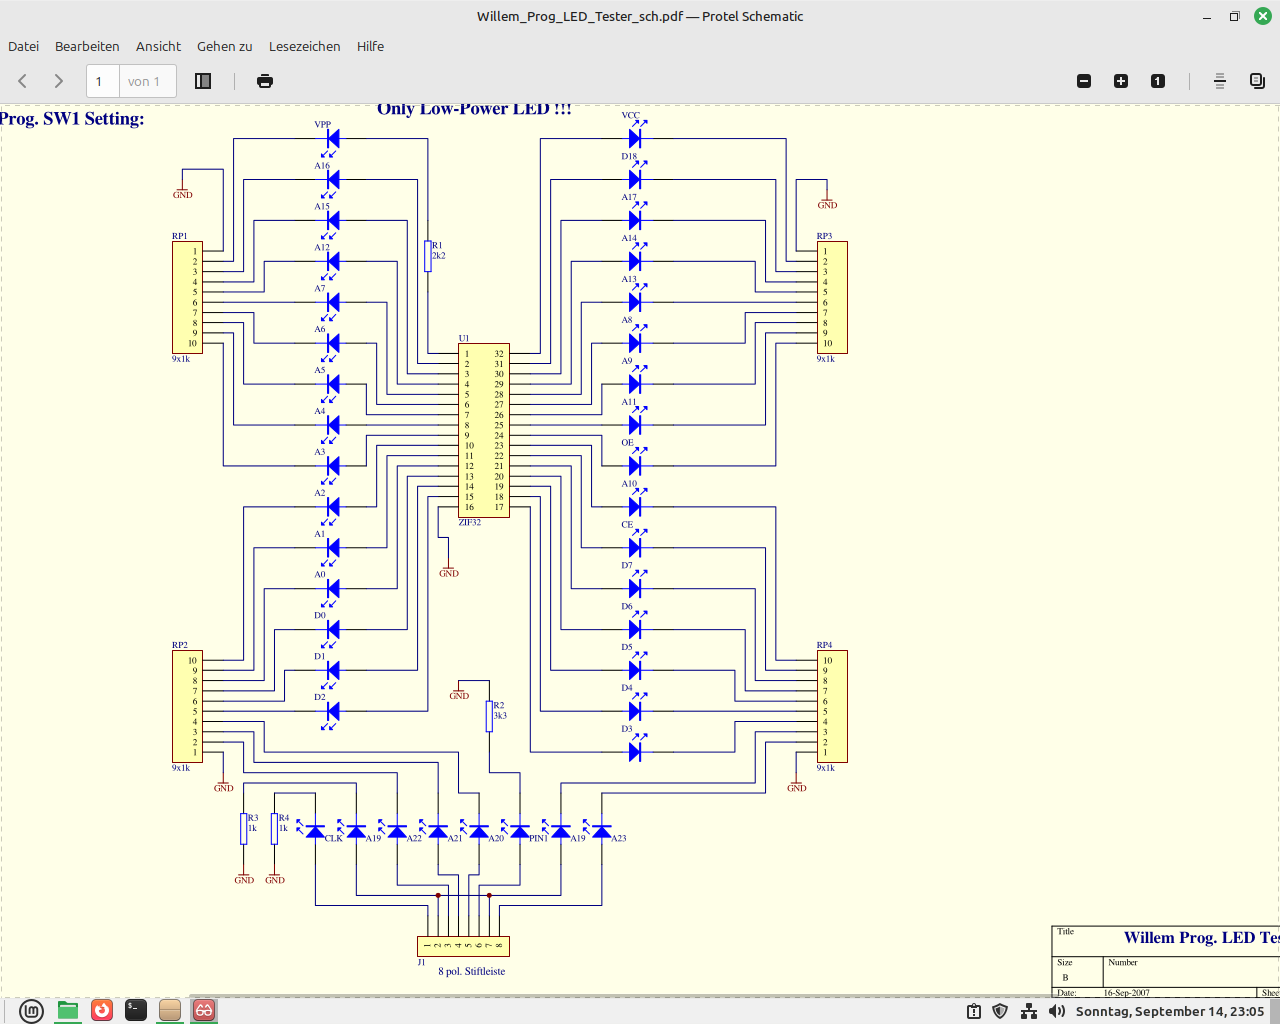Expand the Ansicht menu
Viewport: 1280px width, 1024px height.
[158, 46]
